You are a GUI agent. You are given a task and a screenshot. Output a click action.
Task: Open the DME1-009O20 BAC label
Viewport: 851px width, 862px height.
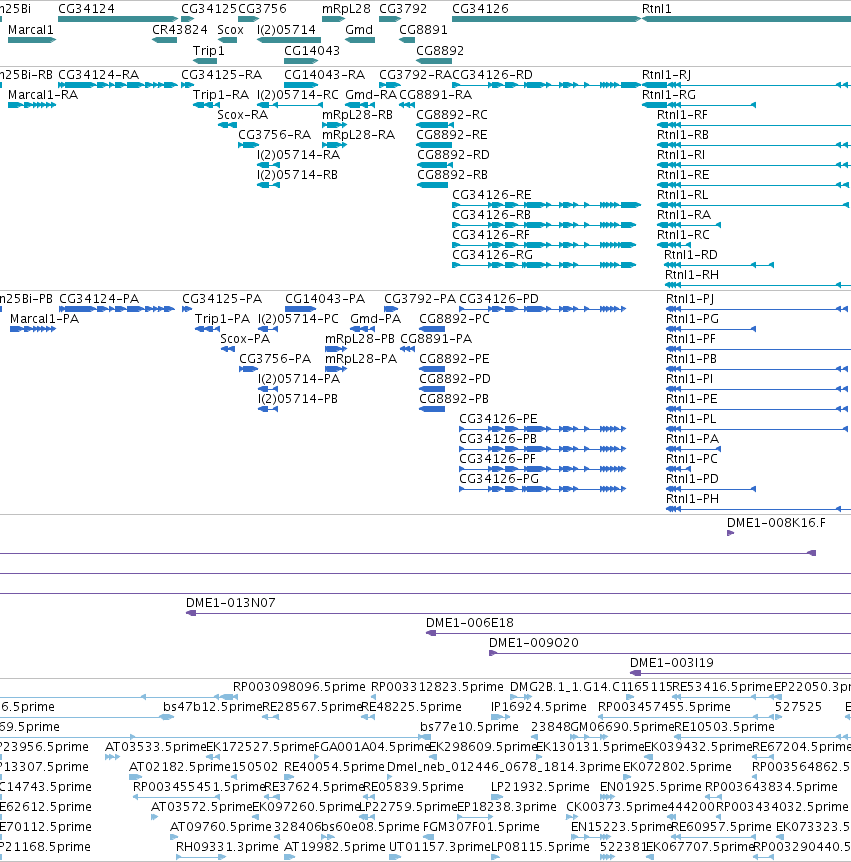pos(534,643)
